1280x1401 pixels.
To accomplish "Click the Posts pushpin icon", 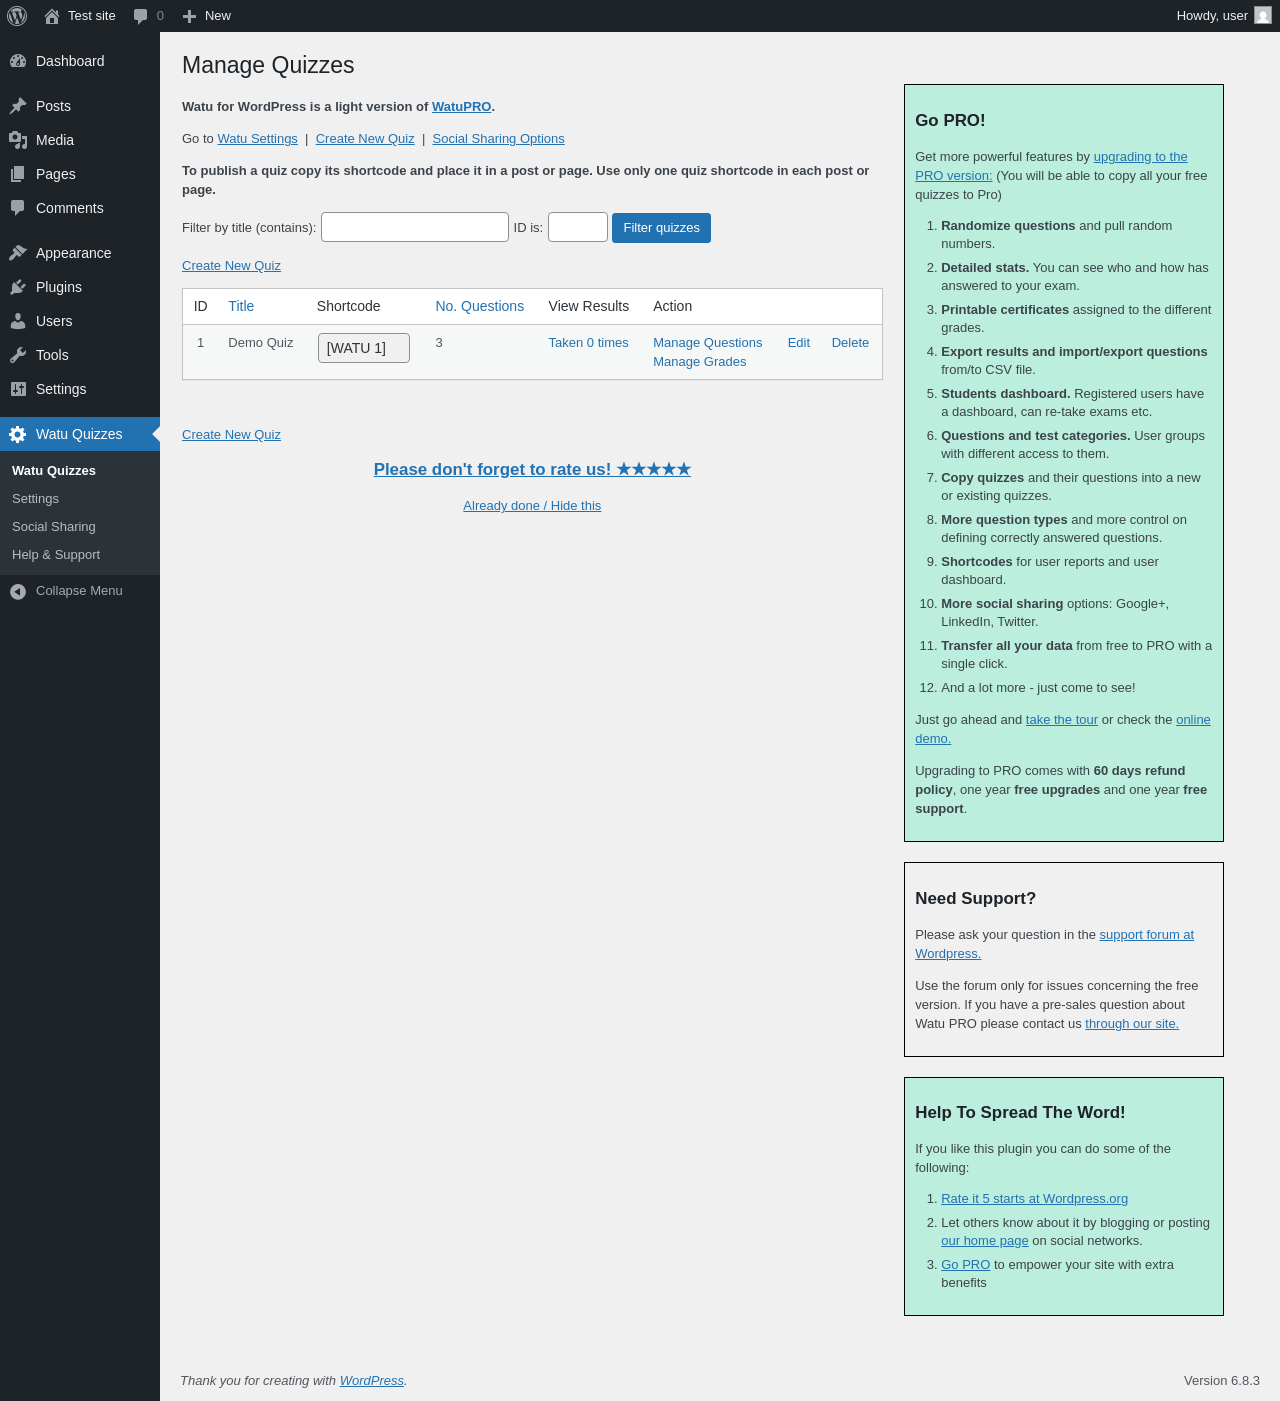I will pyautogui.click(x=18, y=106).
